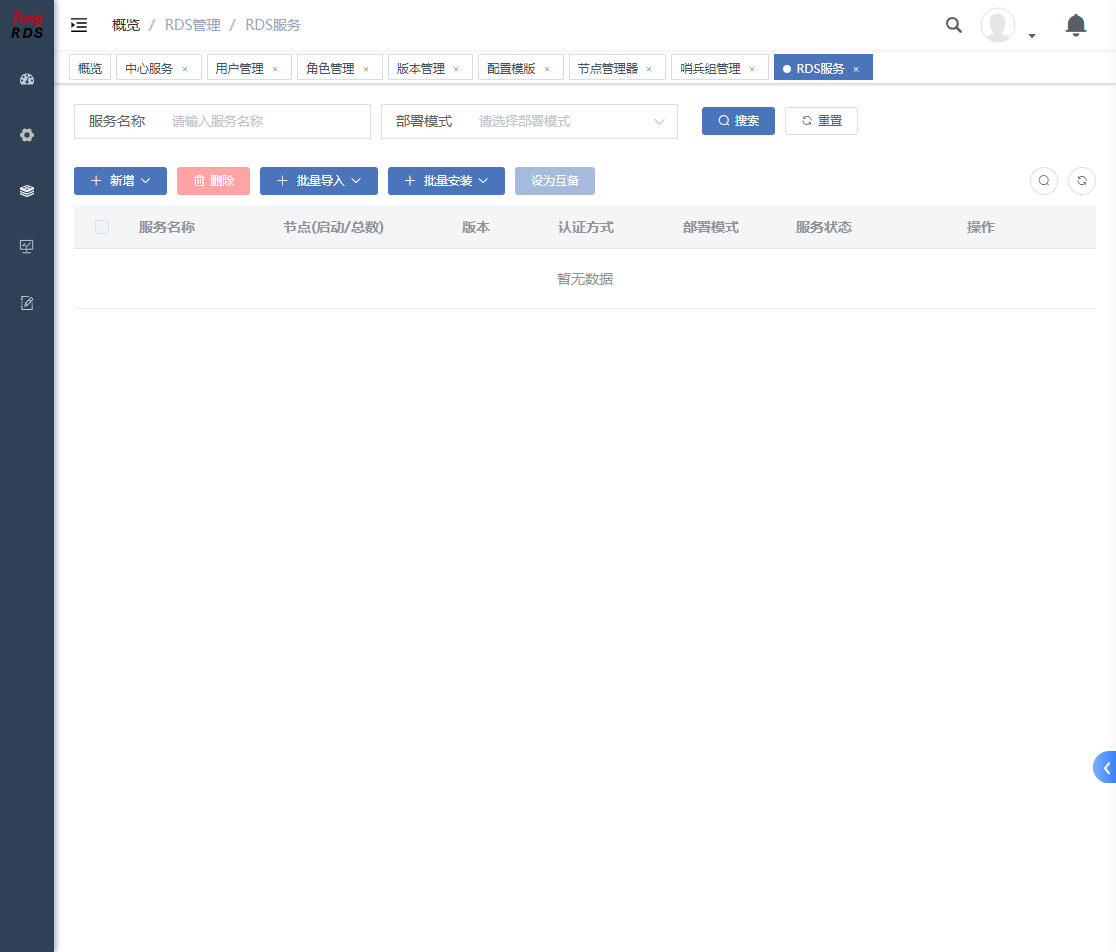Image resolution: width=1116 pixels, height=952 pixels.
Task: Click the TongRDS logo
Action: (x=27, y=26)
